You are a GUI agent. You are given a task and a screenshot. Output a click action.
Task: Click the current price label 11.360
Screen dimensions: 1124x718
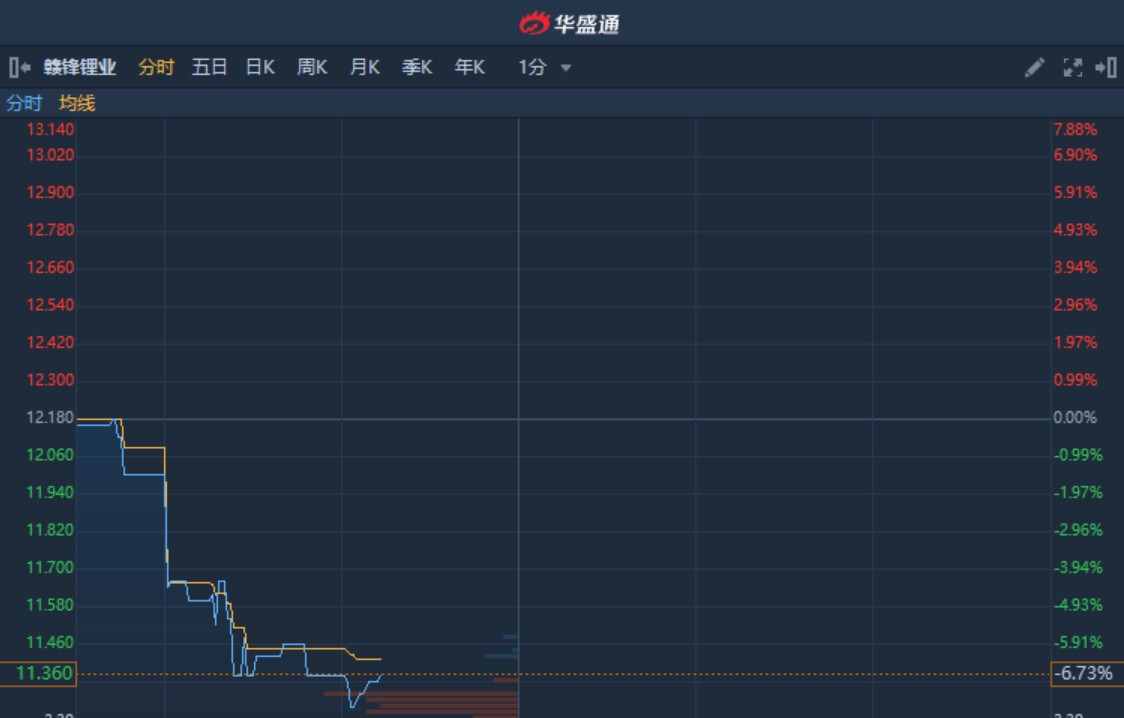(x=38, y=674)
